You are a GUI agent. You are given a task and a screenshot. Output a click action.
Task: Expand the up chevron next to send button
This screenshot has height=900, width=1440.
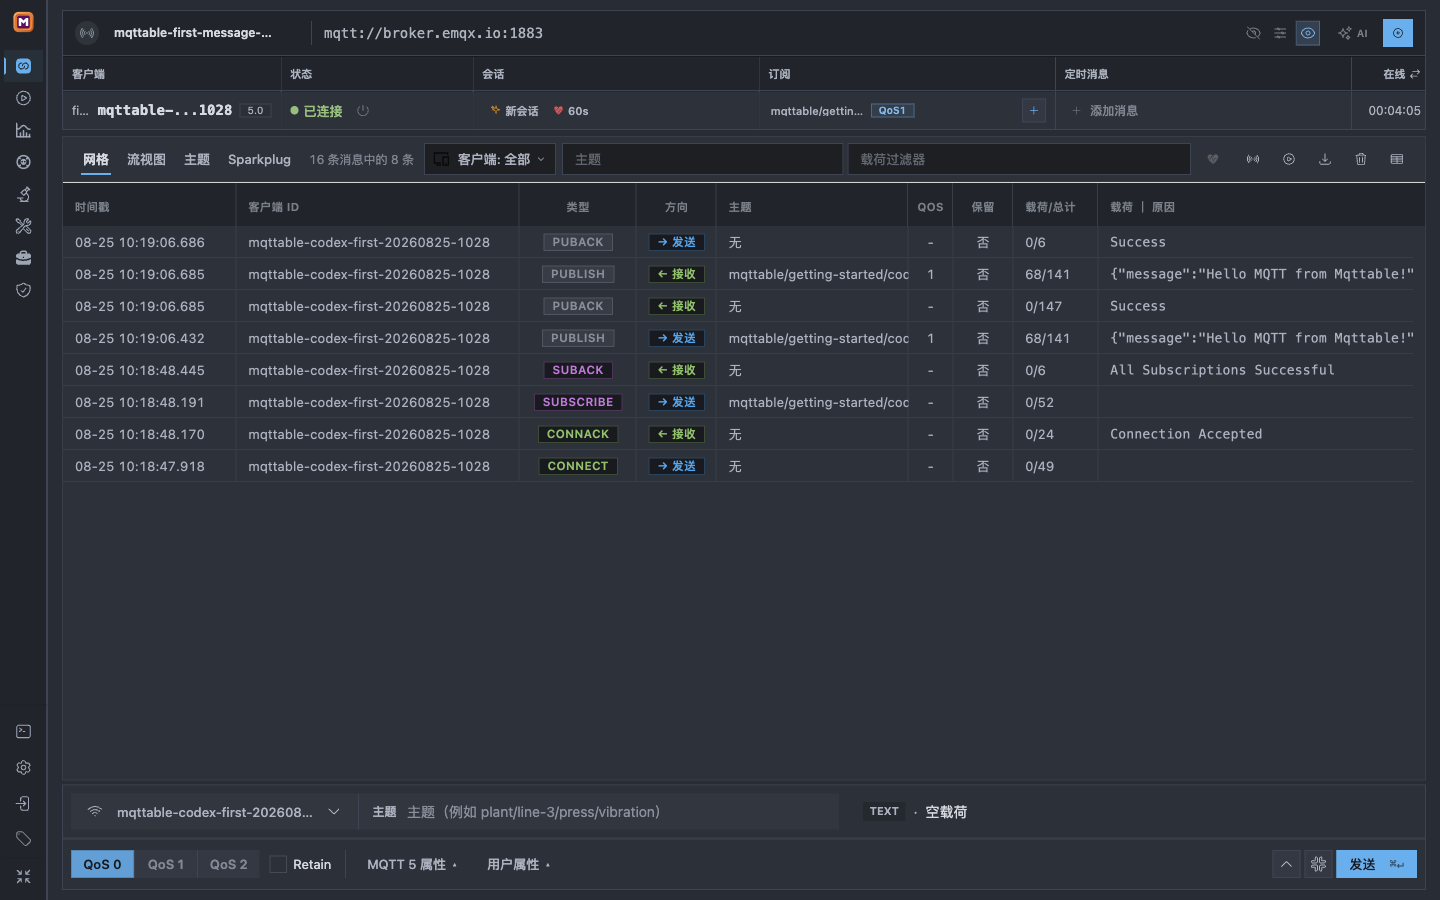1286,864
